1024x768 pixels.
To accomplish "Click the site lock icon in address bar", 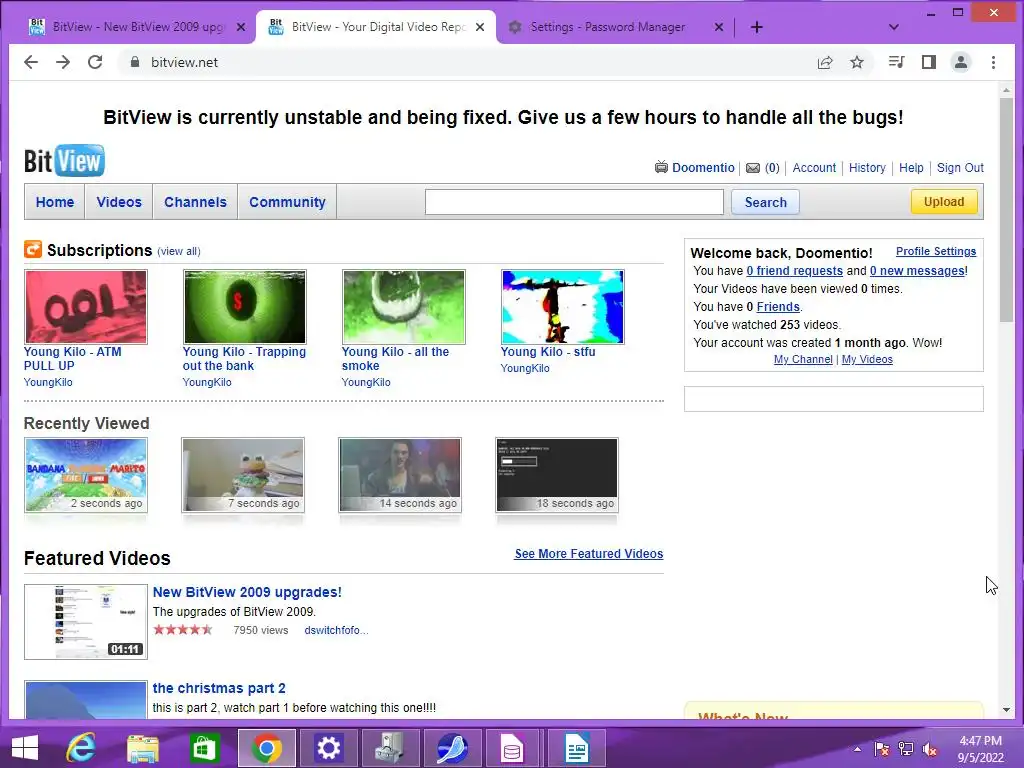I will pos(135,62).
